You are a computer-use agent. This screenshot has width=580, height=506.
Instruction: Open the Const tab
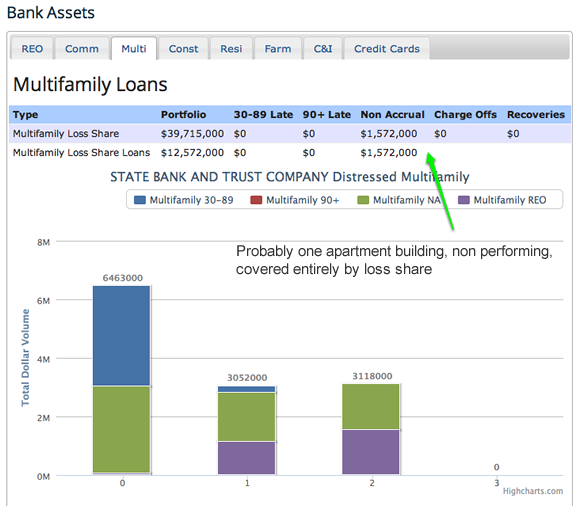coord(183,48)
